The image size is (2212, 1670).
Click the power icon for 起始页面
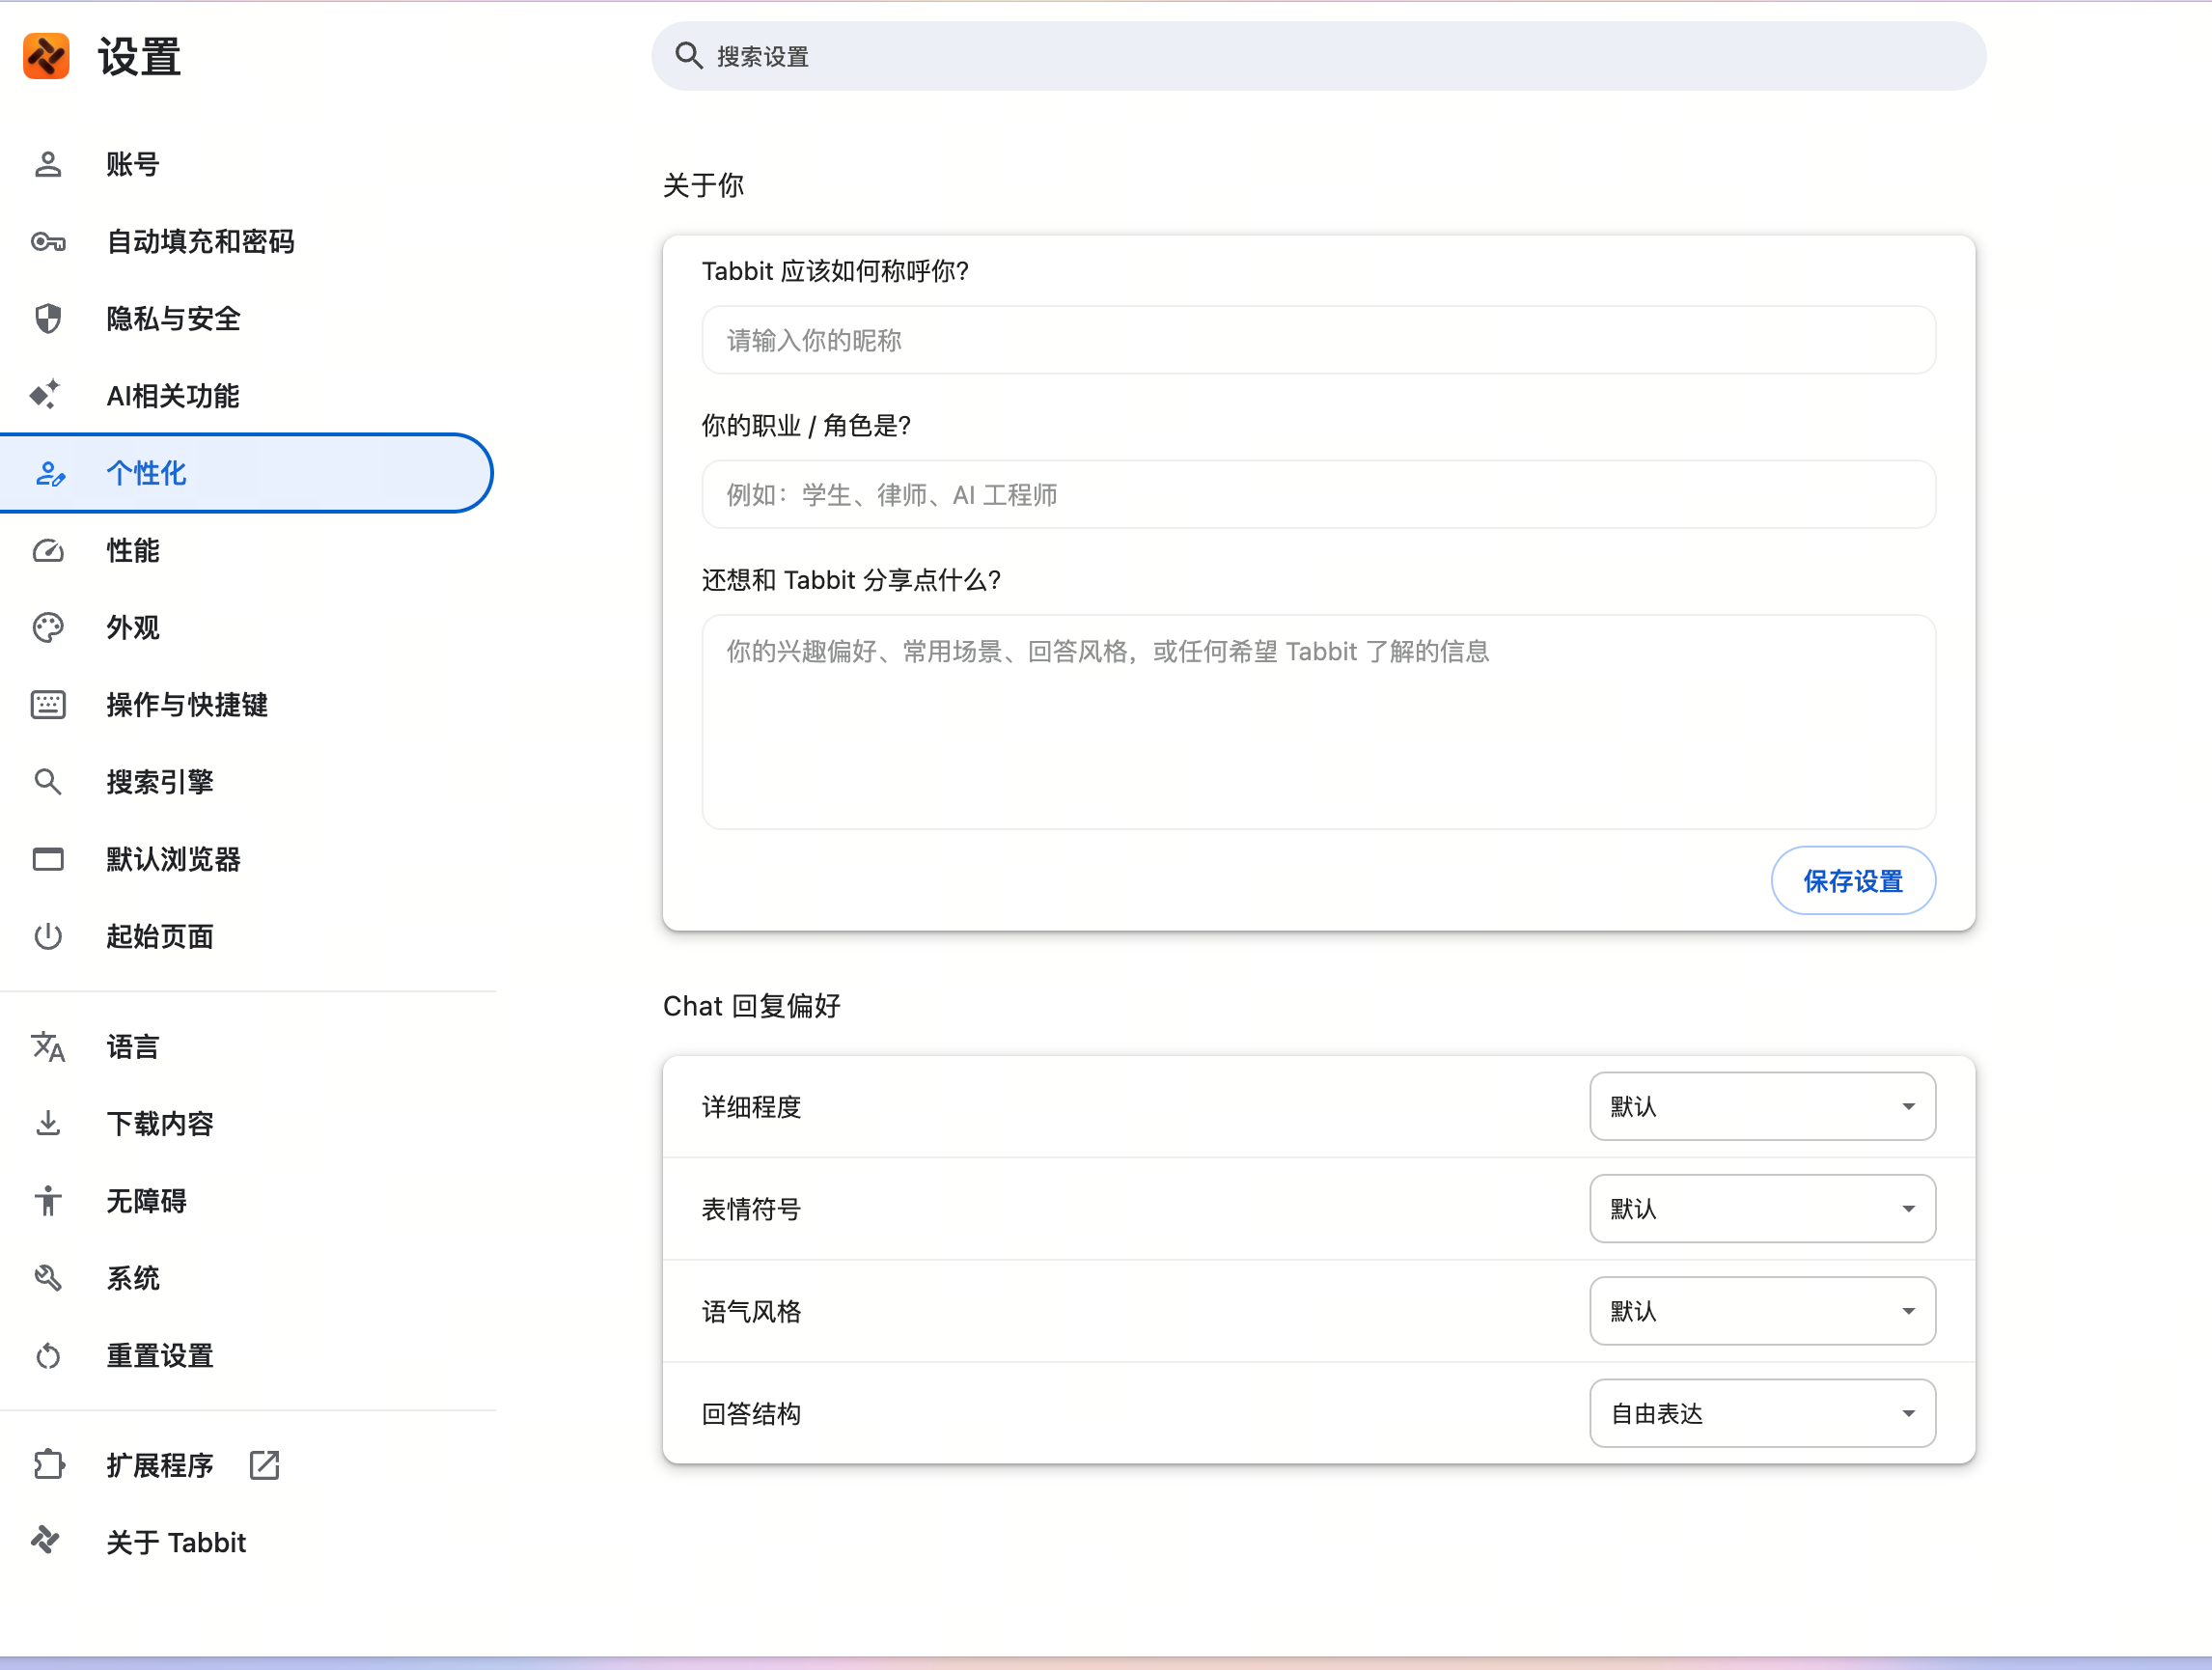pos(48,936)
